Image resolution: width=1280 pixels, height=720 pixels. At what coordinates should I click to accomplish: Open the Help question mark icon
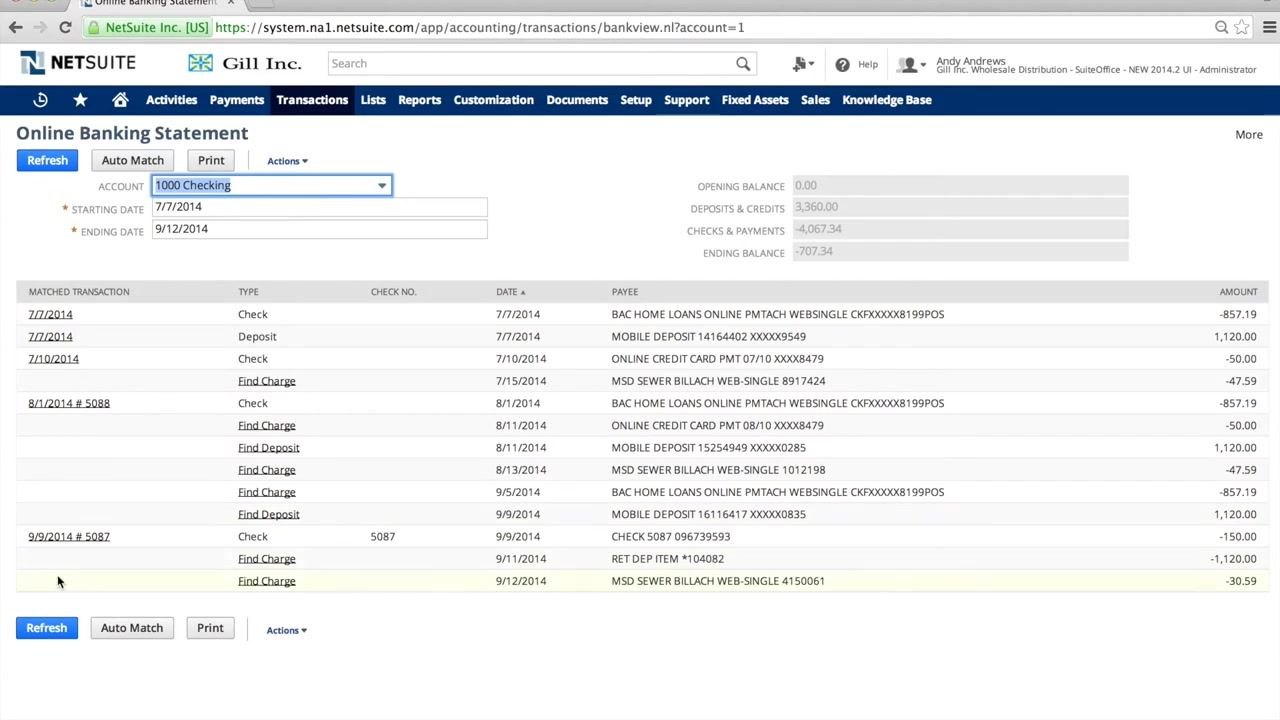point(842,64)
